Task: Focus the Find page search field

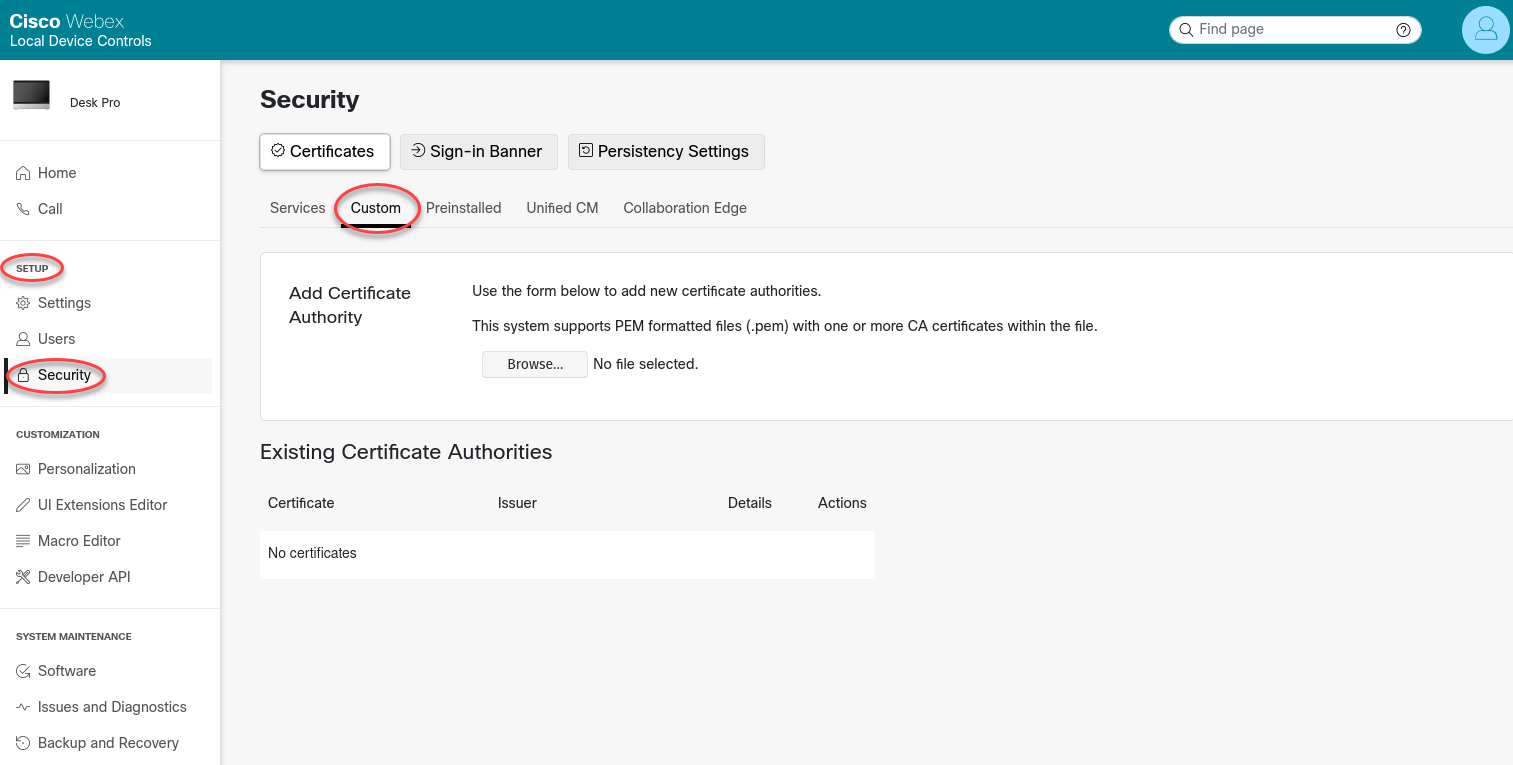Action: 1290,30
